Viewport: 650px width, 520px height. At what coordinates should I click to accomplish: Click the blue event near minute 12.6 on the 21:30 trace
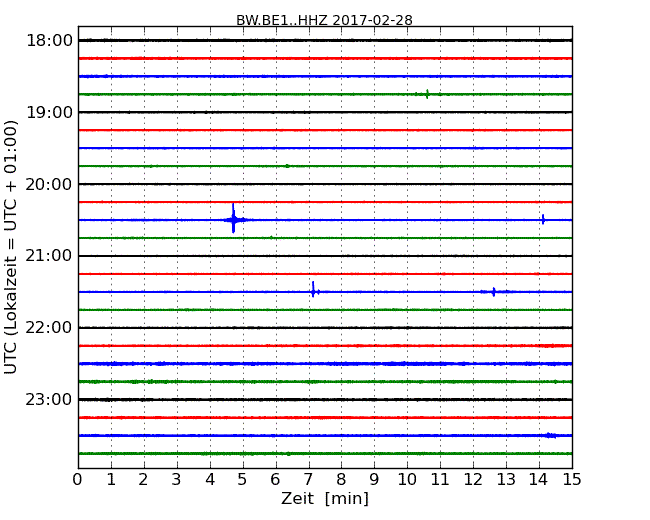pos(494,292)
